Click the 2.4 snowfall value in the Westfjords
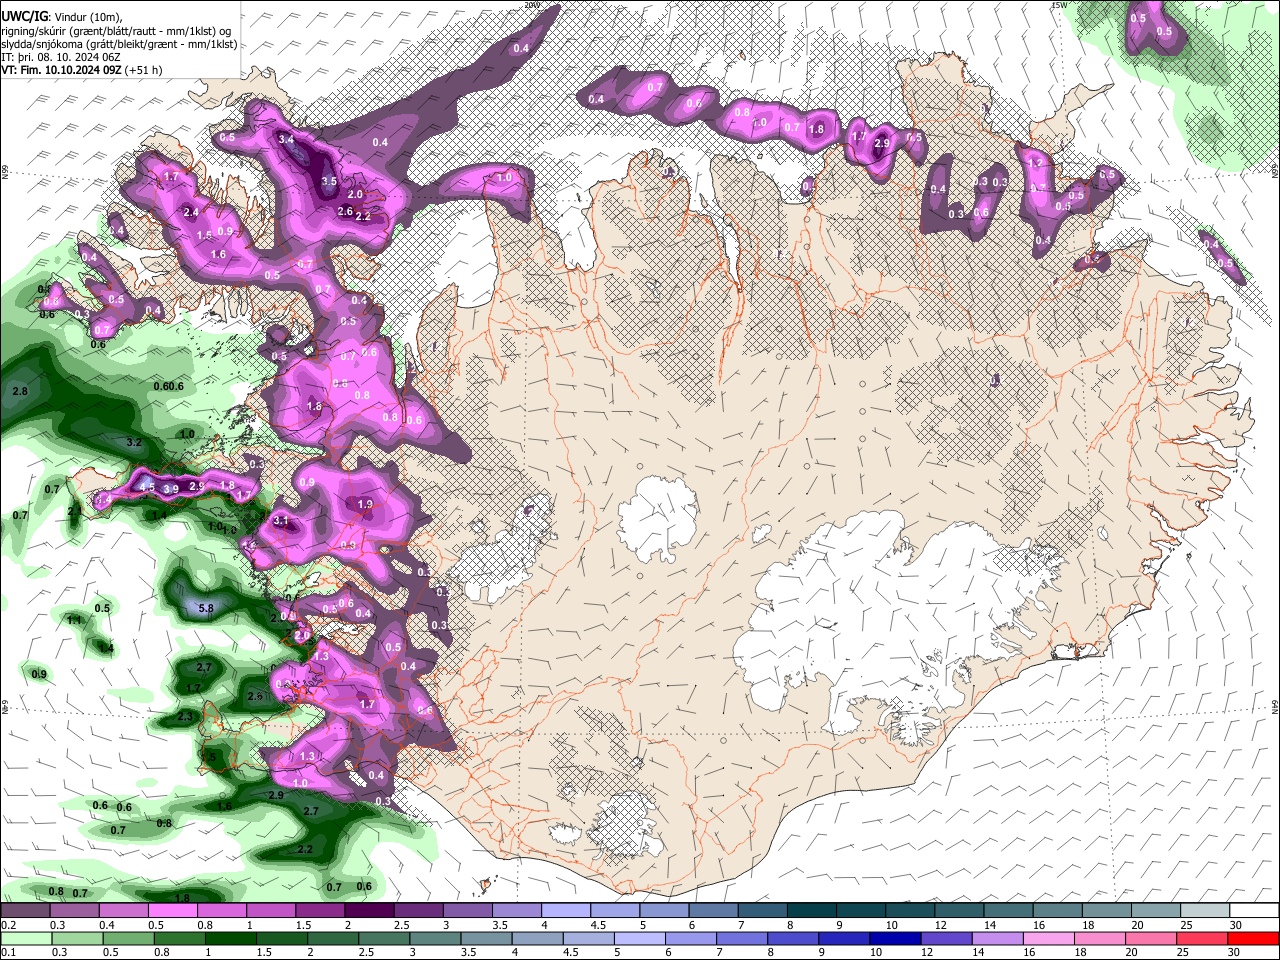Viewport: 1280px width, 960px height. point(192,213)
